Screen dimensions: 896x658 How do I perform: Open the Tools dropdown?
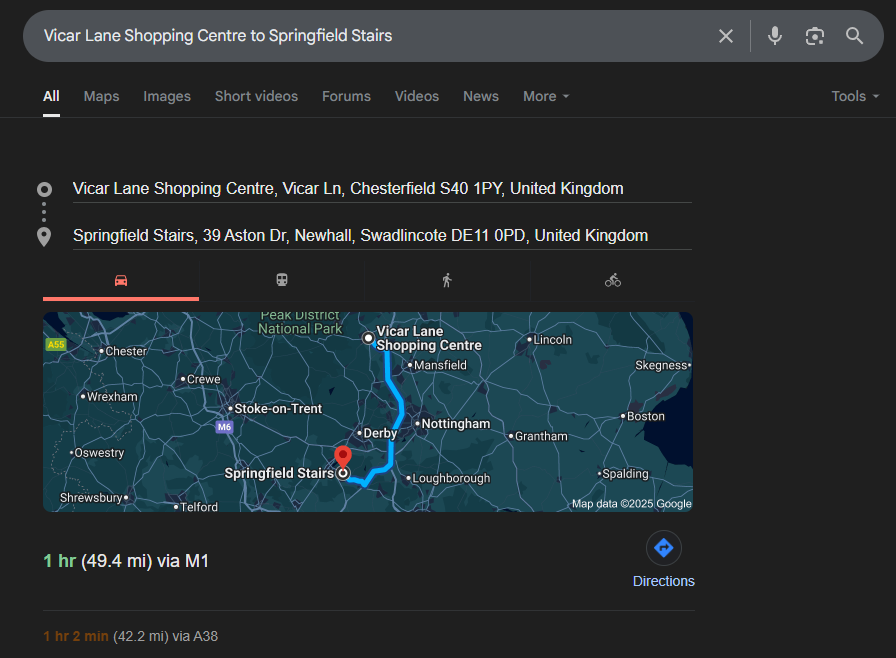point(855,96)
